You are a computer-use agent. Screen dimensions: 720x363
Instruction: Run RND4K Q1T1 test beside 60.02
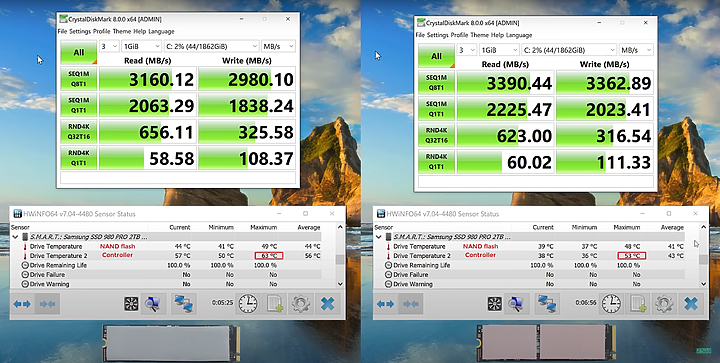[x=436, y=161]
